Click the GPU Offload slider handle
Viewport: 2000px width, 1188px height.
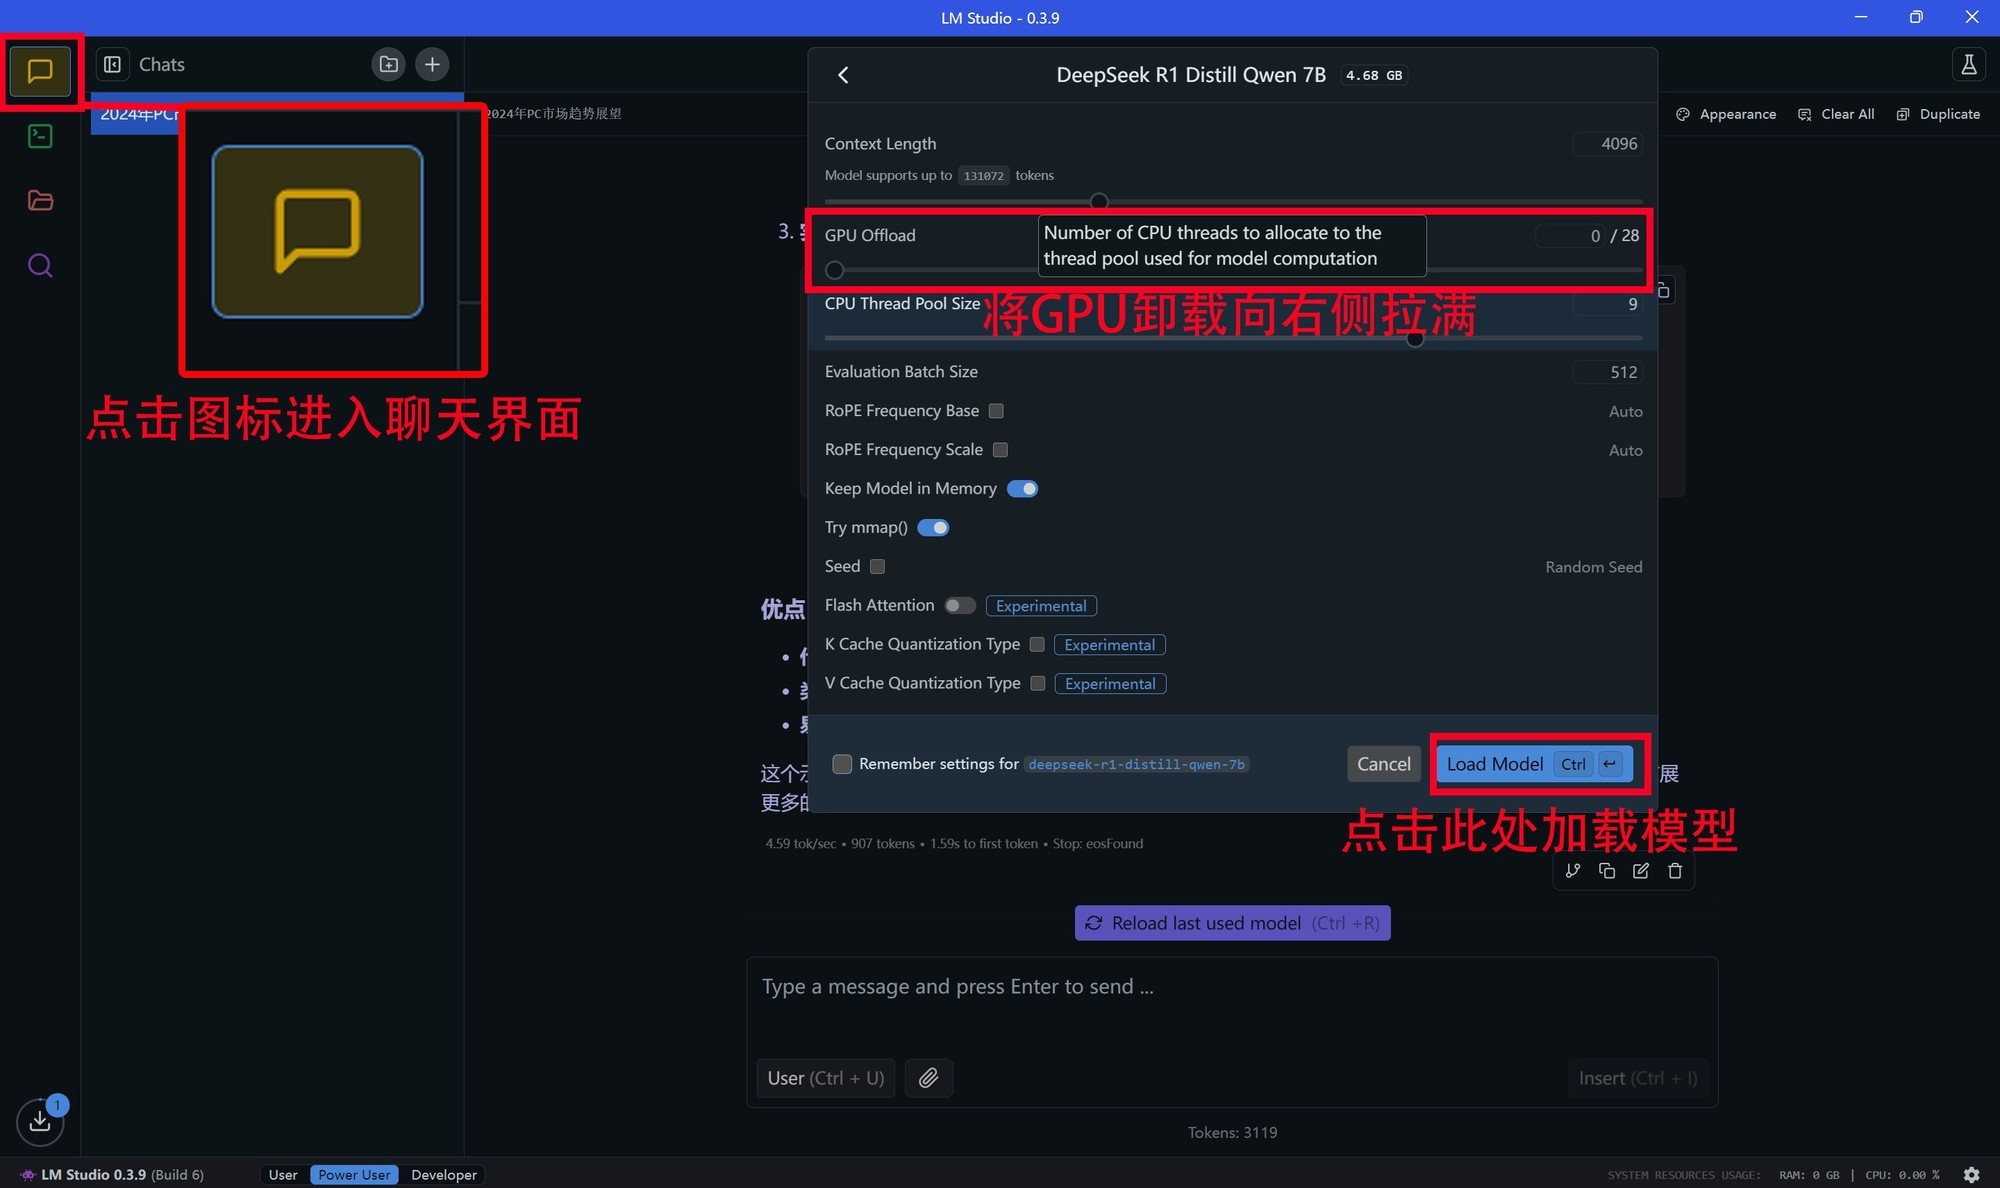pyautogui.click(x=835, y=270)
